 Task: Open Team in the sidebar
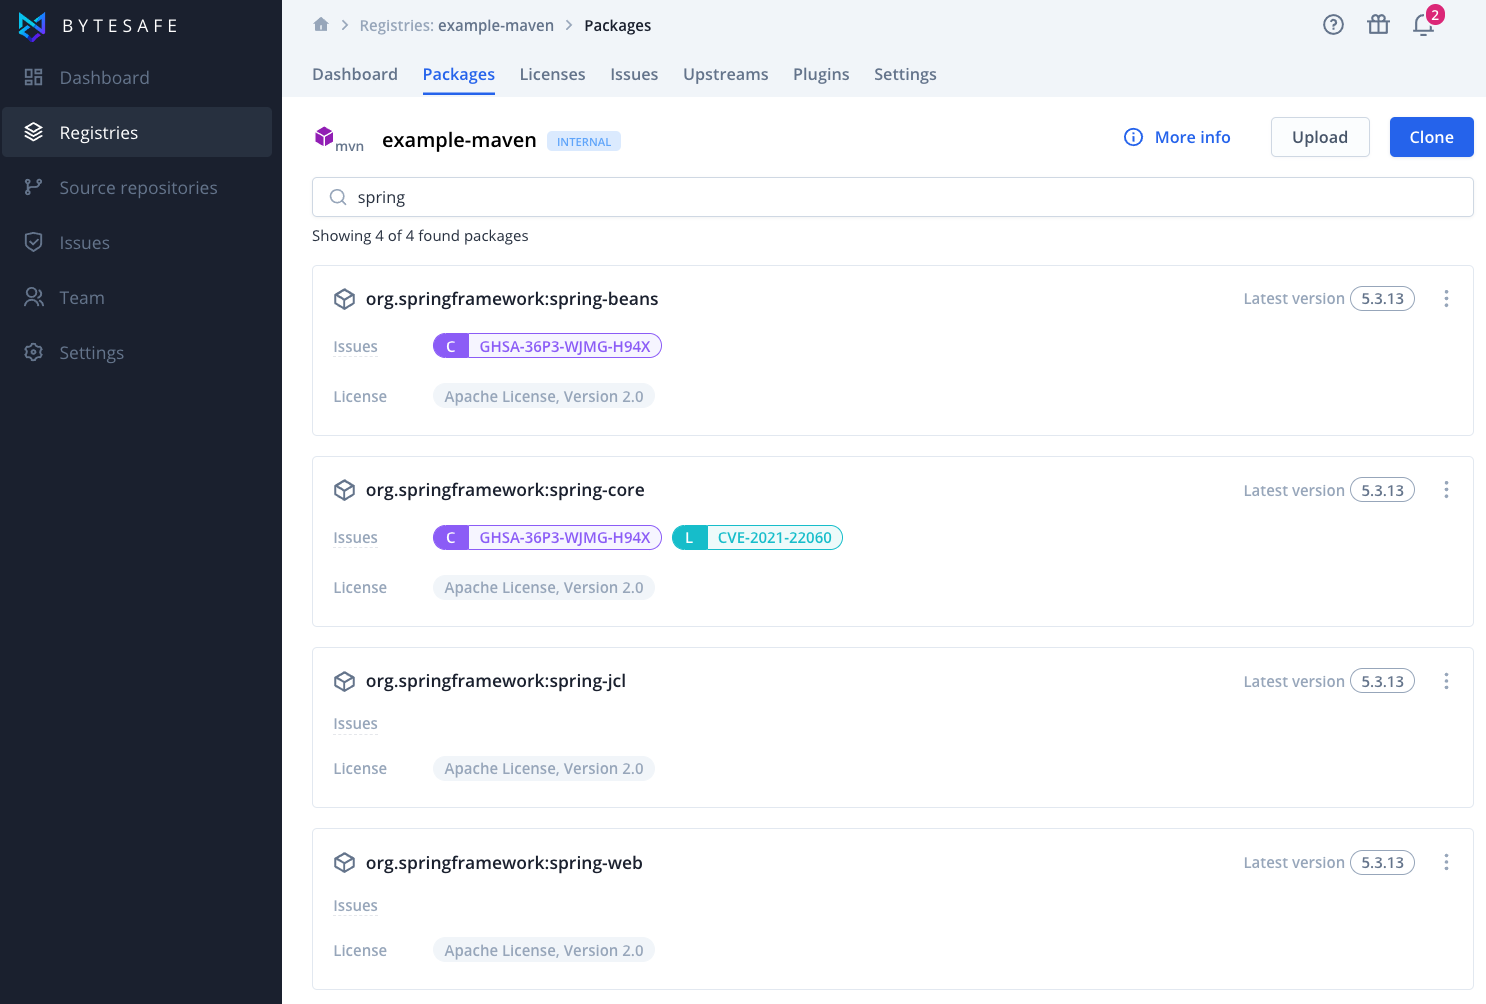(137, 298)
